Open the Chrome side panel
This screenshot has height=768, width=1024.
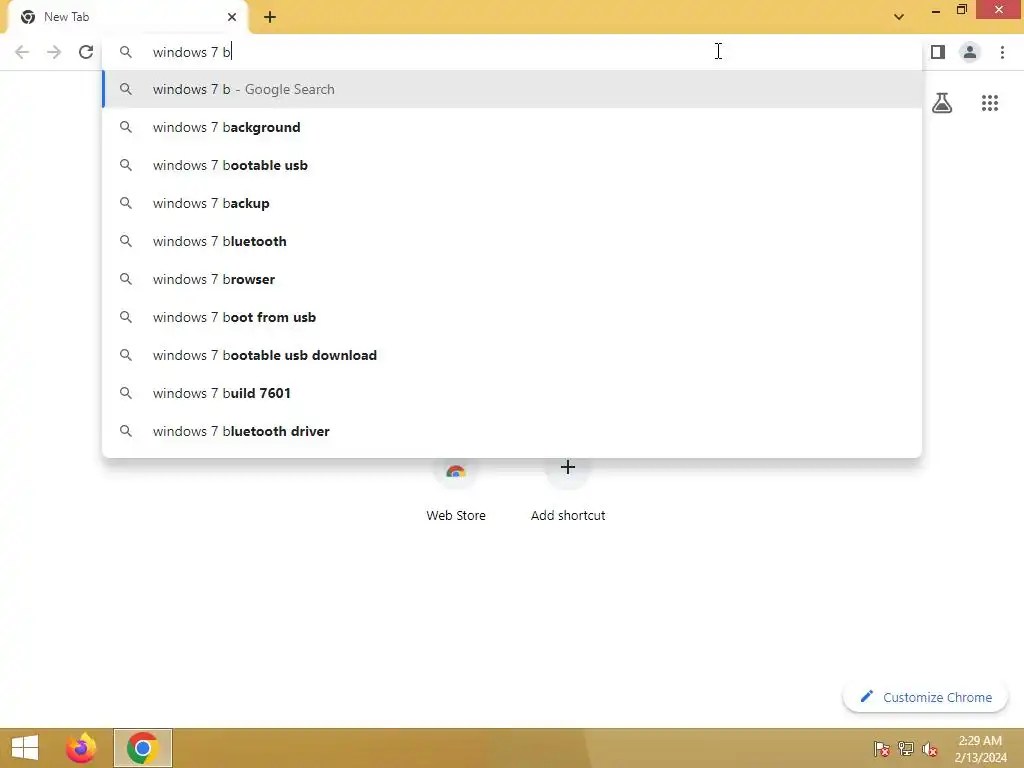pos(938,52)
